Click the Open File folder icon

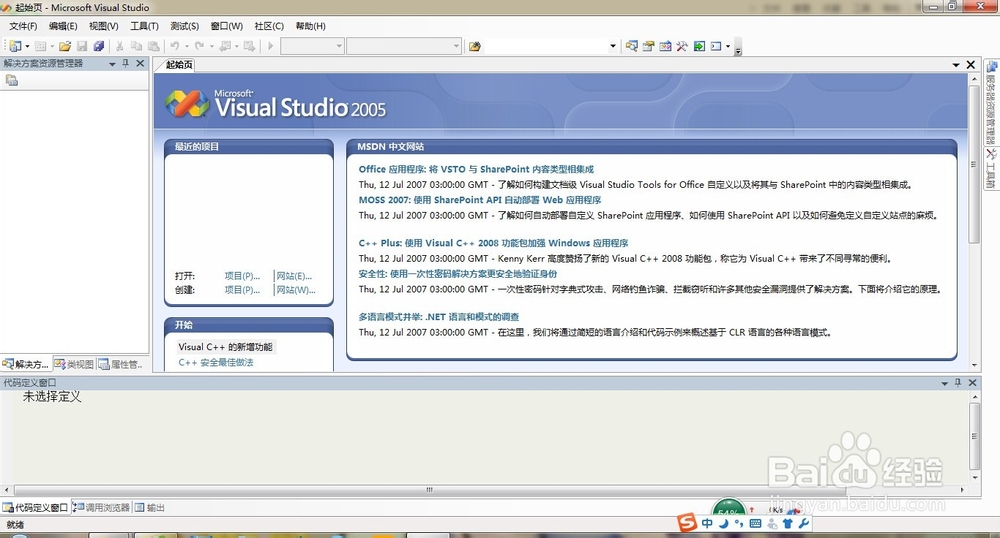64,46
